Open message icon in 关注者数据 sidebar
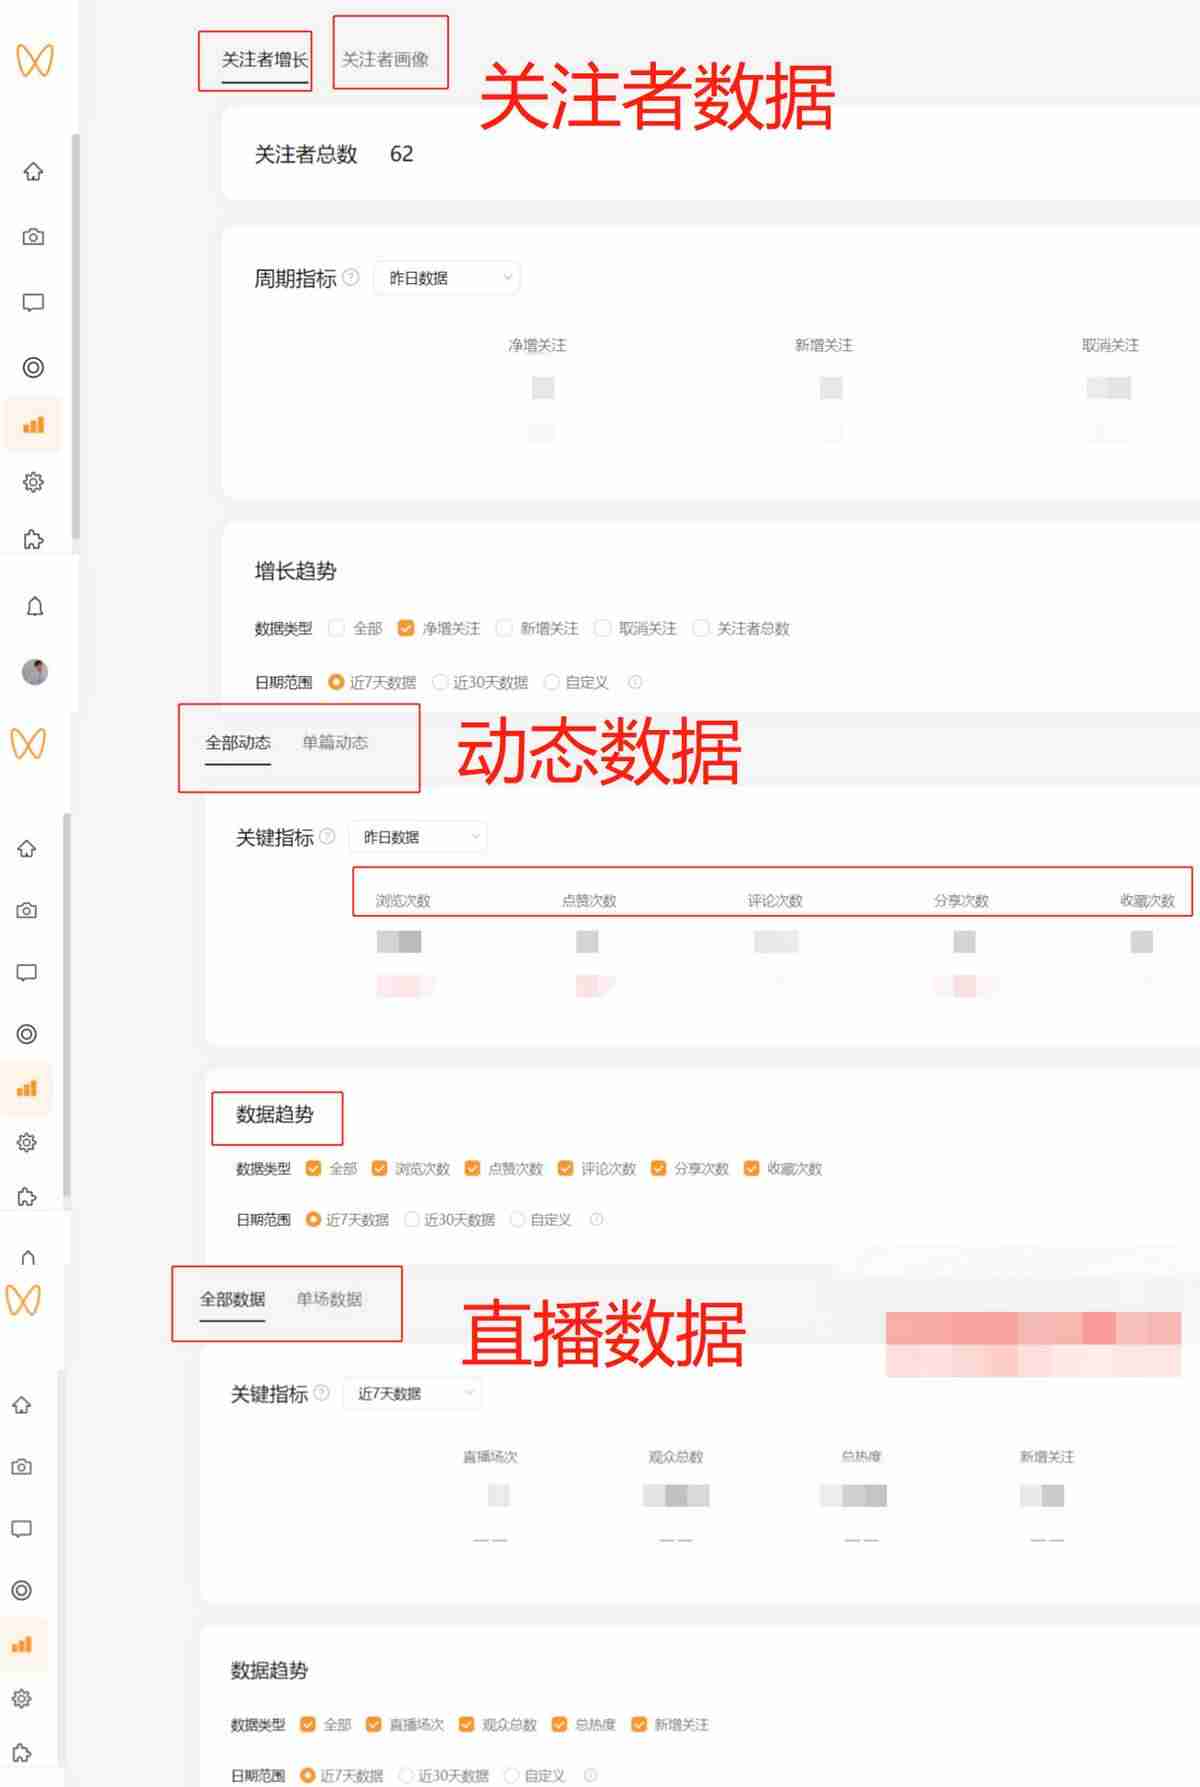1200x1787 pixels. (33, 303)
